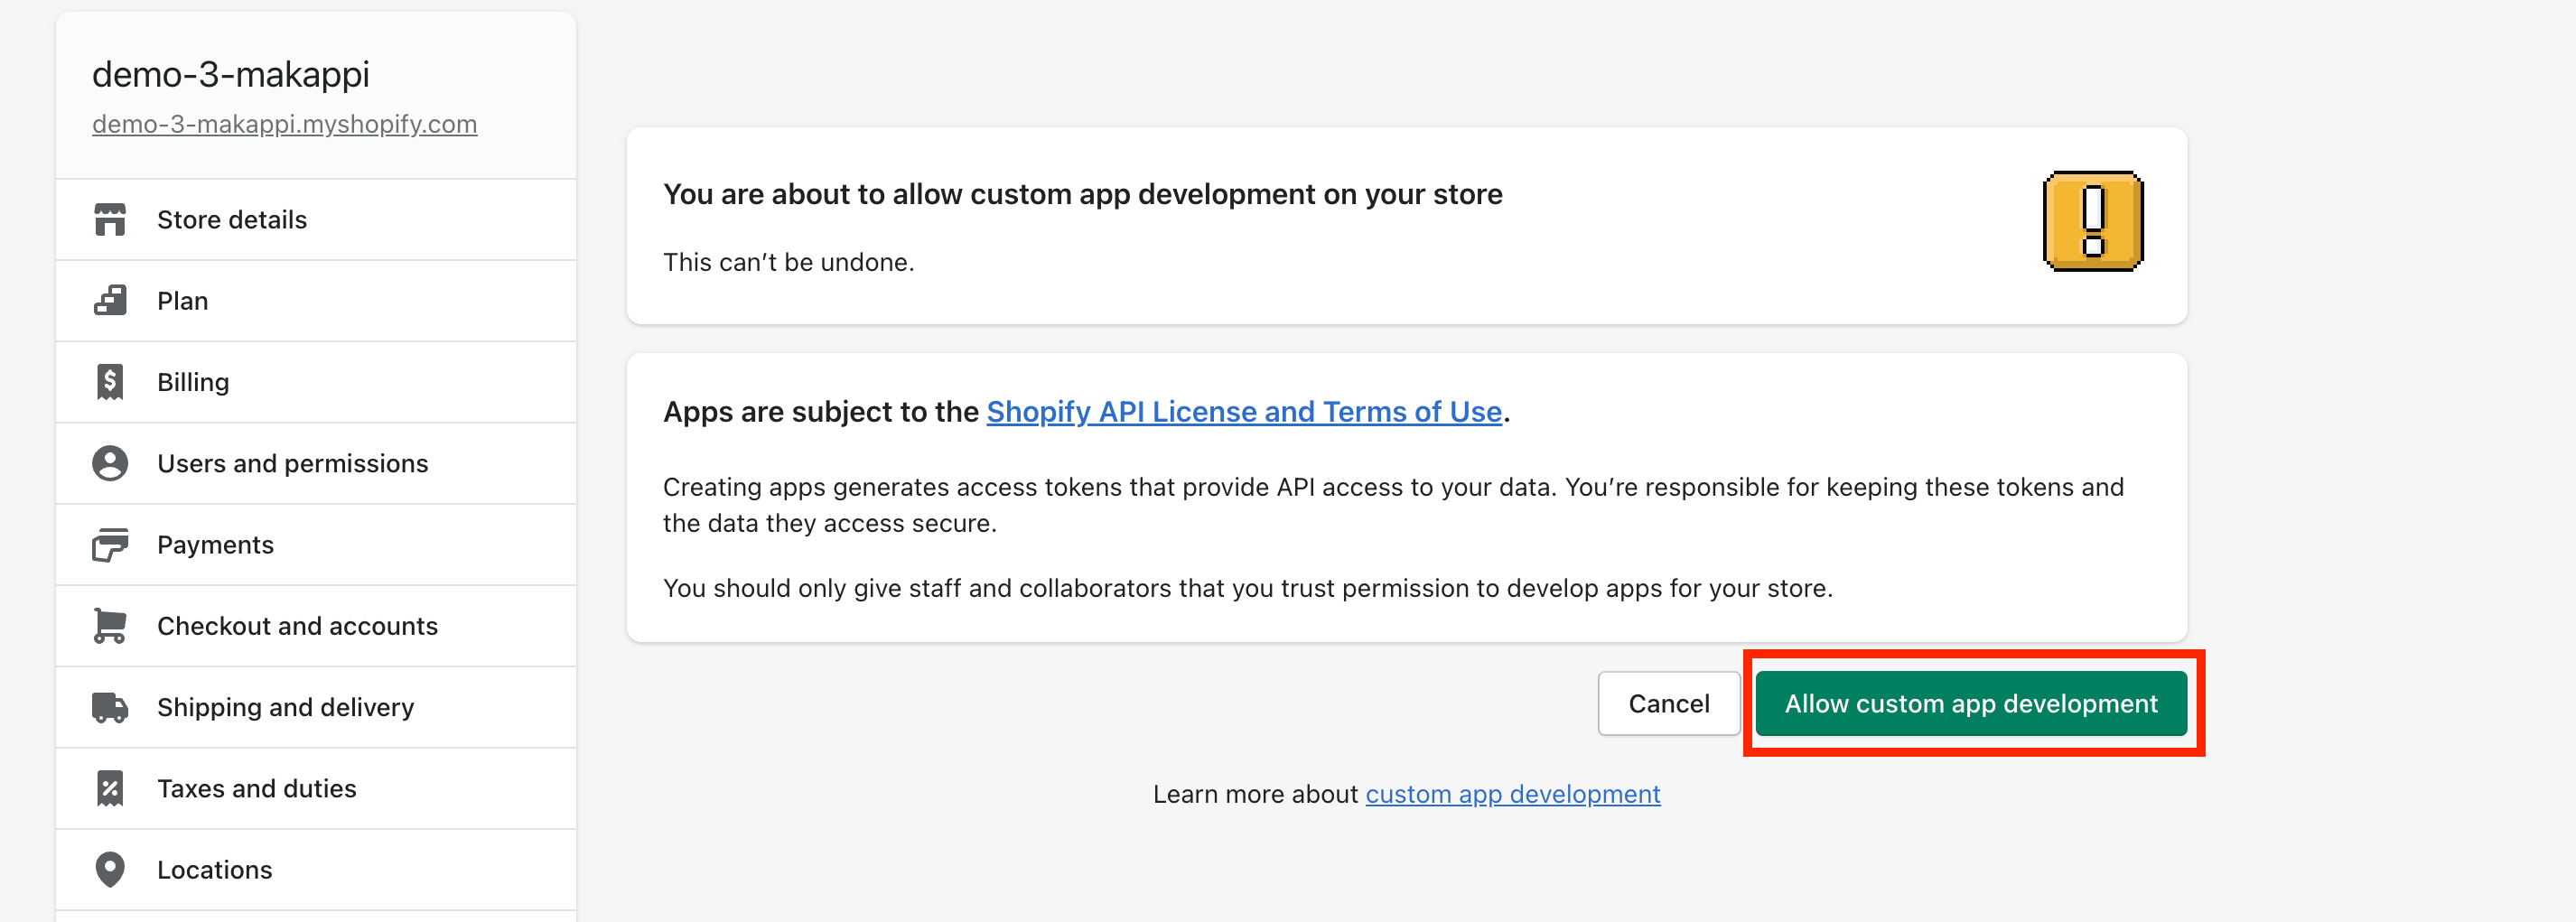Click the yellow exclamation warning icon
Screen dimensions: 2576x922
click(x=2092, y=221)
